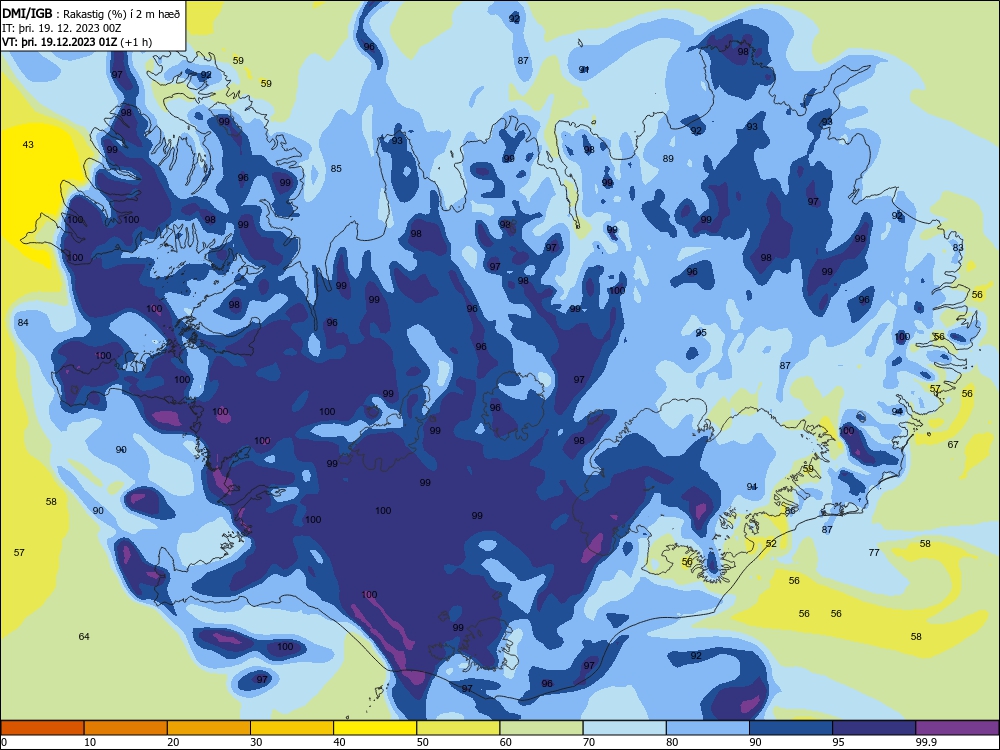Click the '20' legend scale label
Image resolution: width=1000 pixels, height=750 pixels.
tap(173, 742)
